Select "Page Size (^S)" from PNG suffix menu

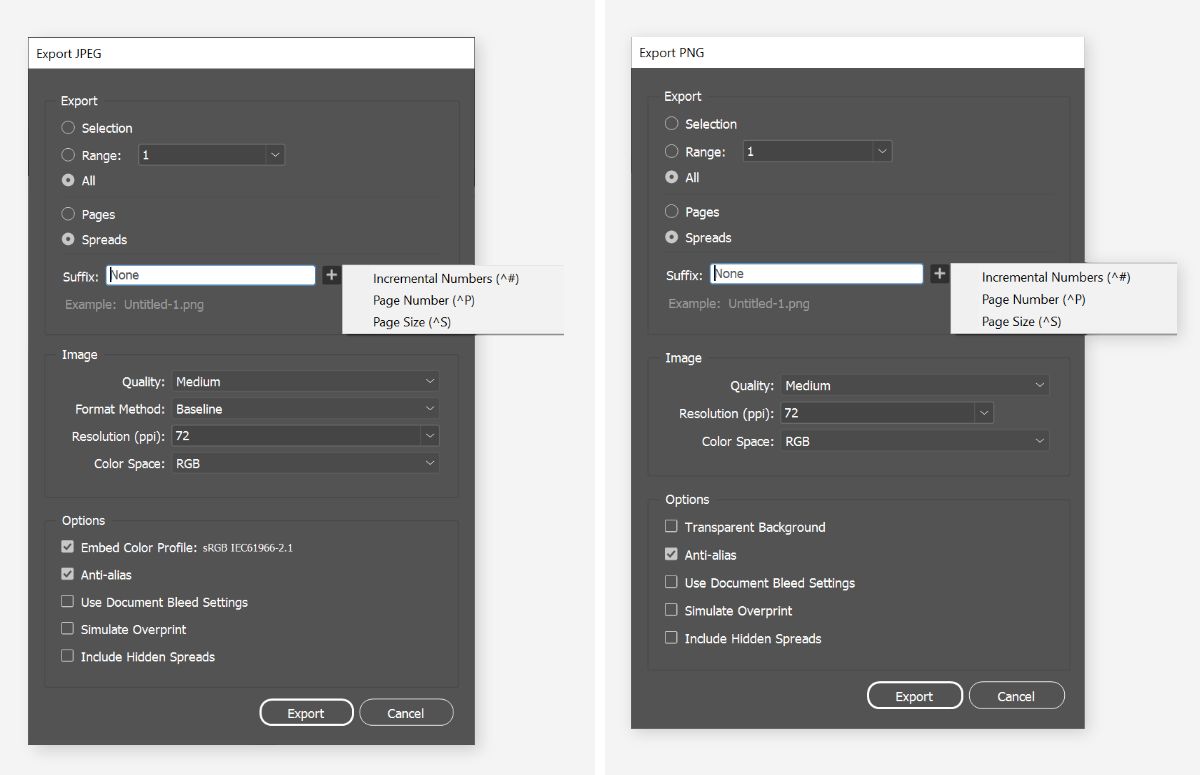click(1020, 321)
